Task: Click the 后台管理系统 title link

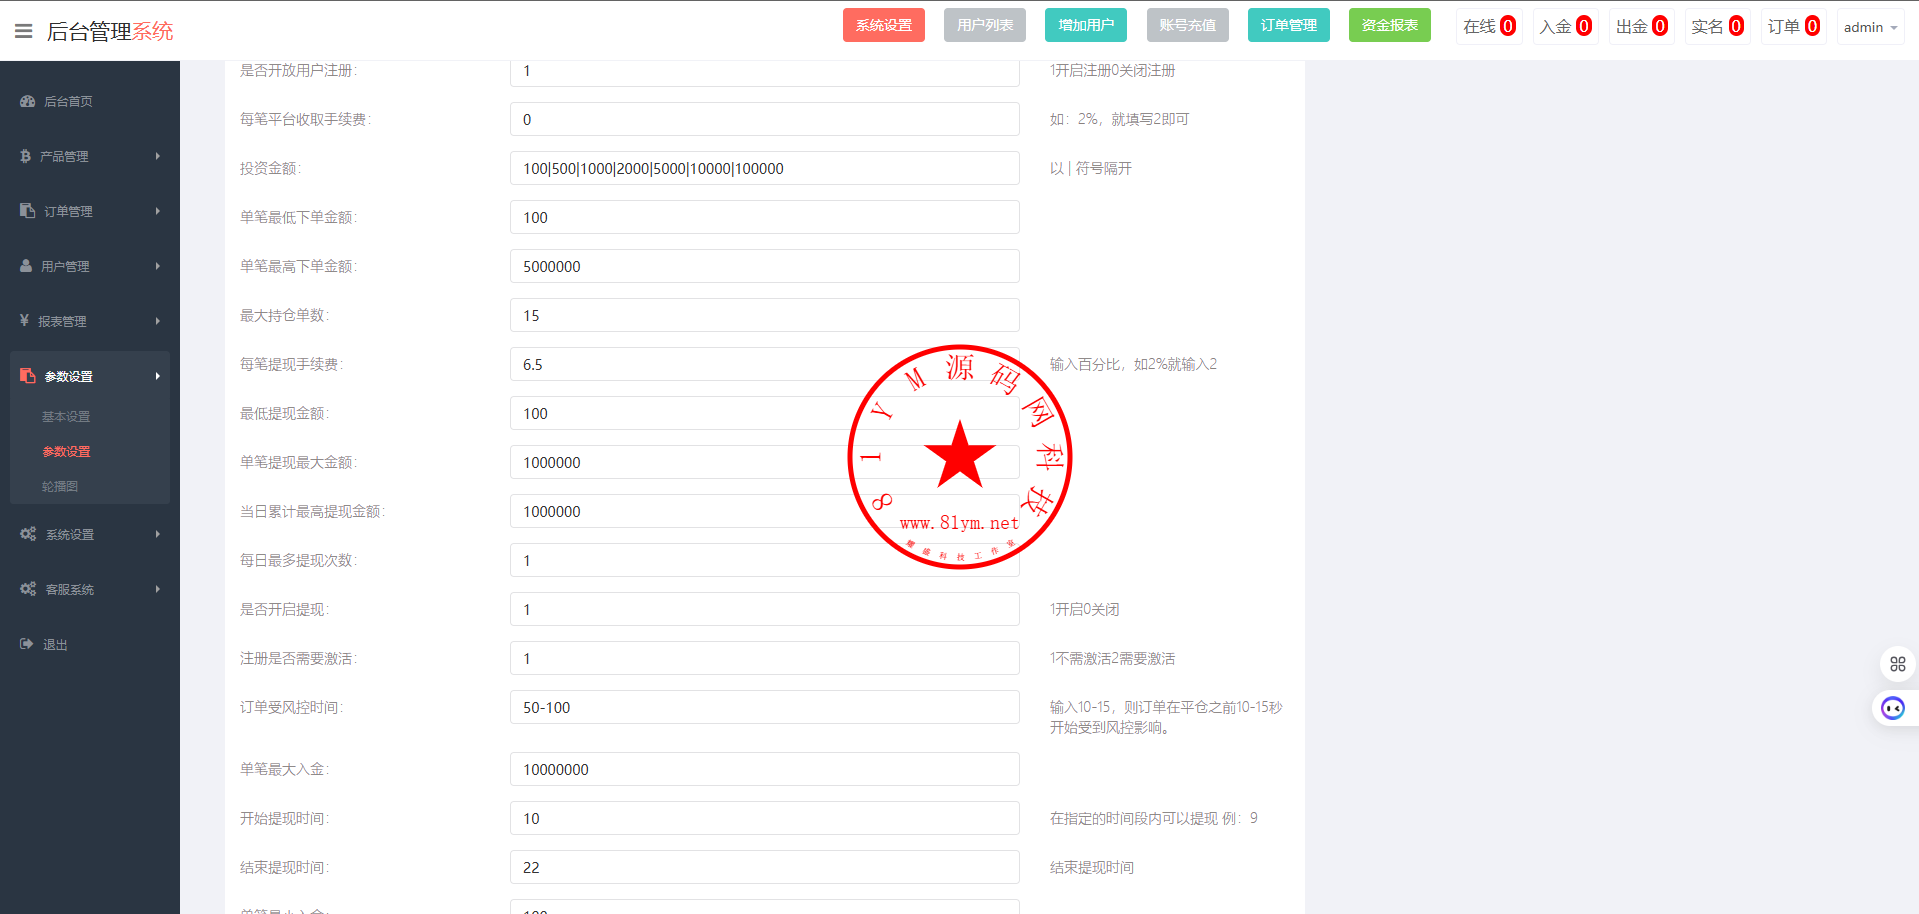Action: (x=110, y=31)
